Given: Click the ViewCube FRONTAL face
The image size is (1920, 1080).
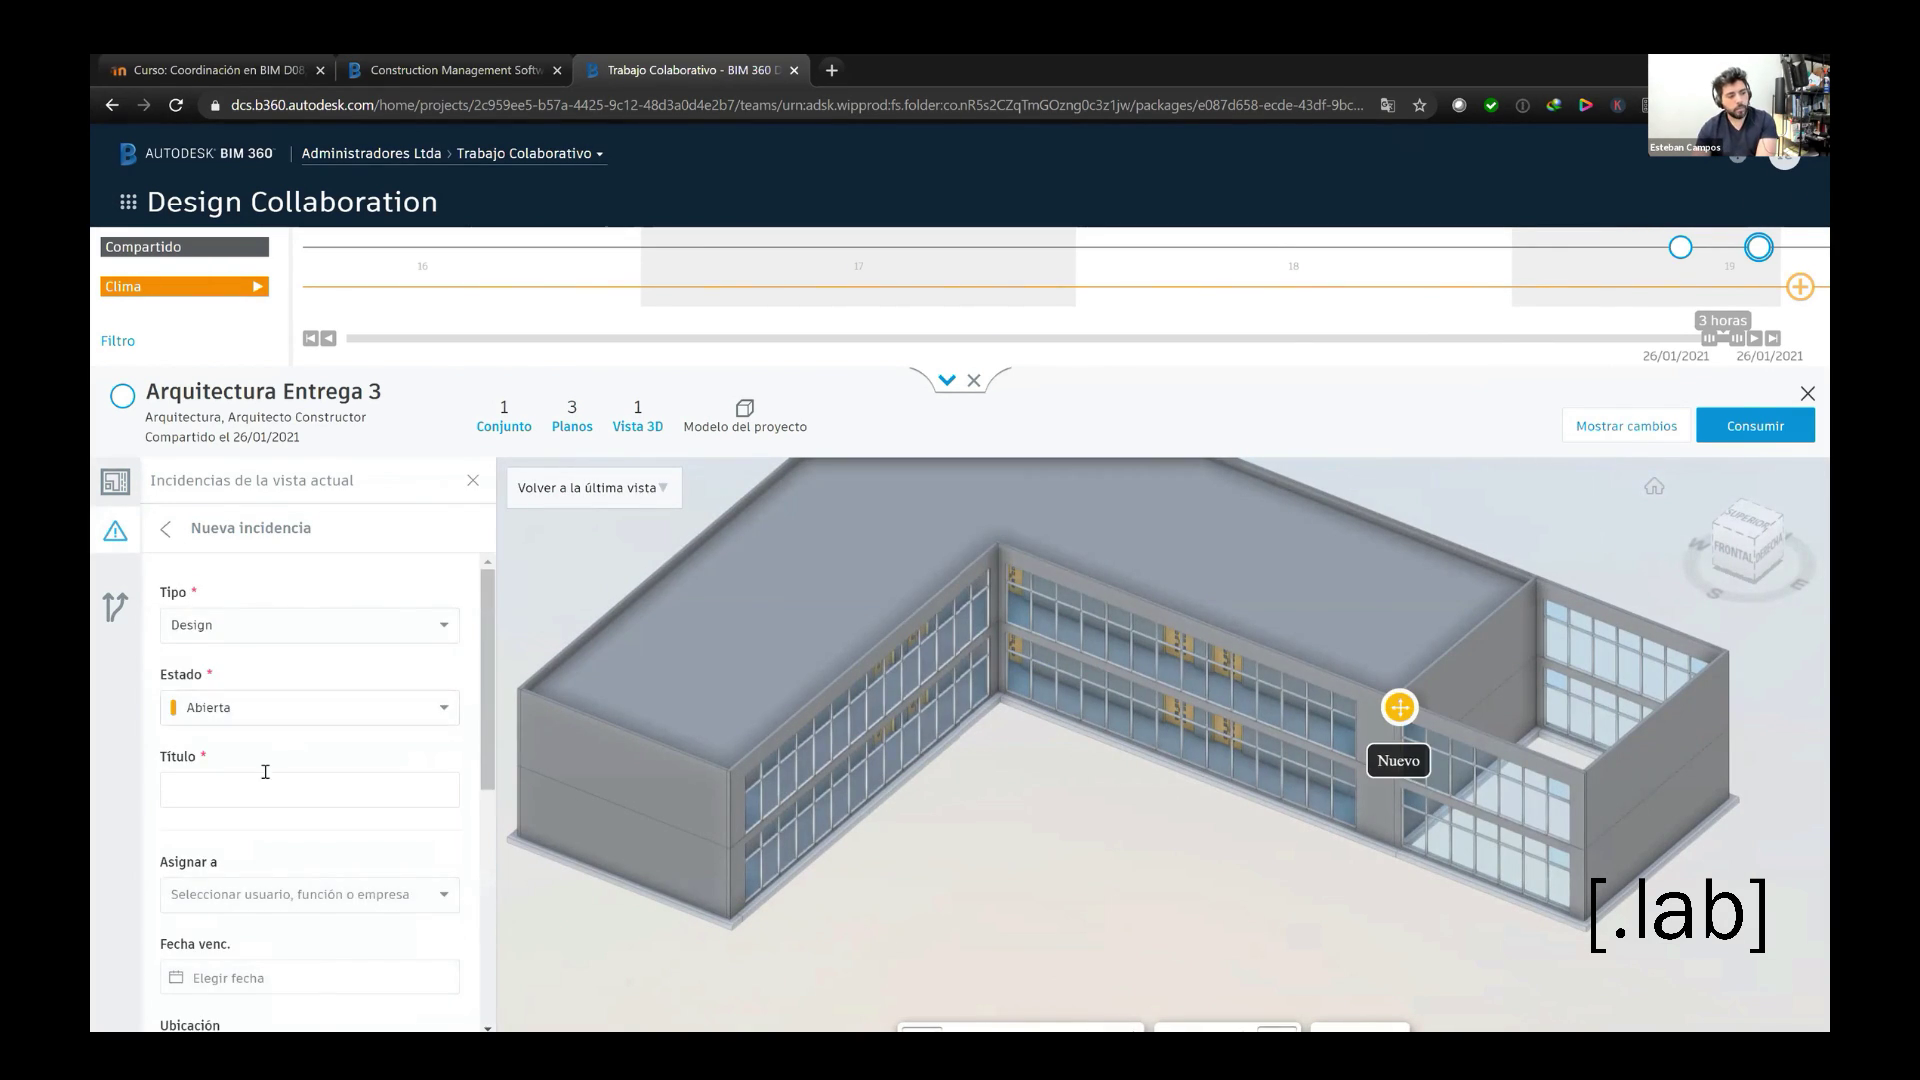Looking at the screenshot, I should (1733, 551).
